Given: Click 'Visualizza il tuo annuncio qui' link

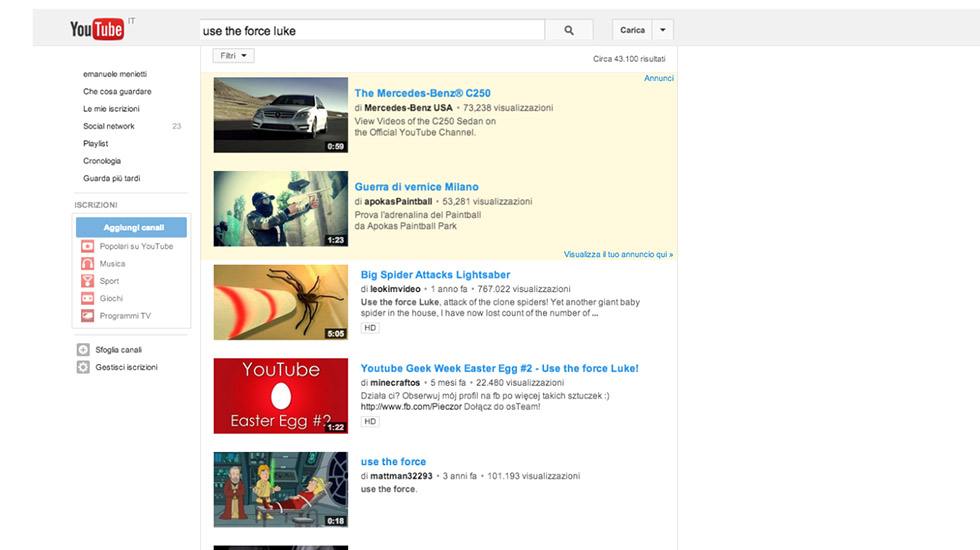Looking at the screenshot, I should [x=618, y=254].
